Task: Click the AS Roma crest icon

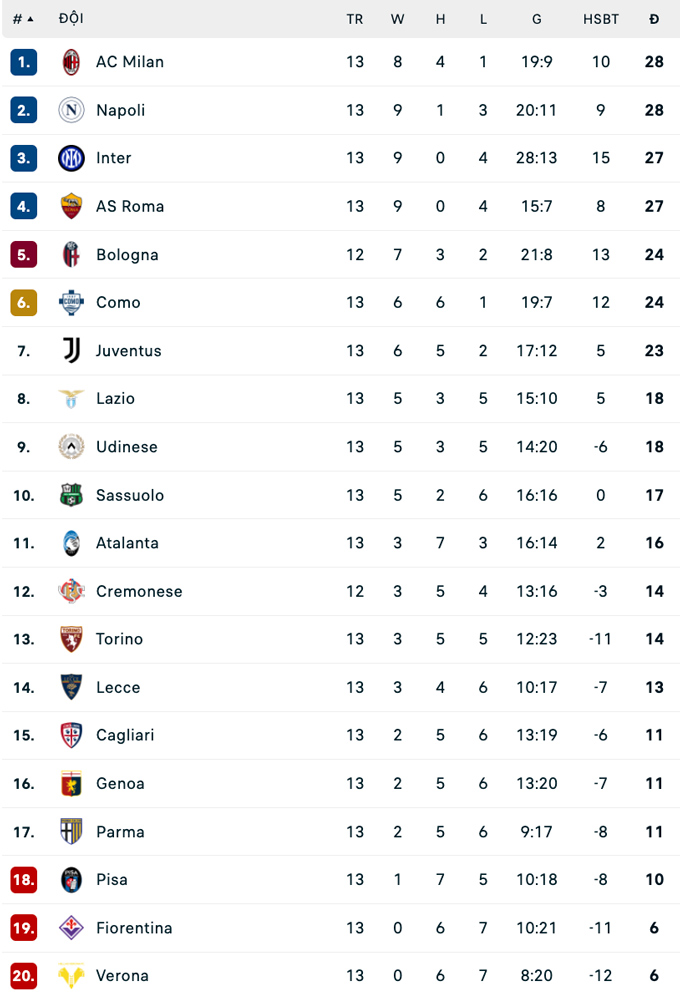Action: [x=71, y=206]
